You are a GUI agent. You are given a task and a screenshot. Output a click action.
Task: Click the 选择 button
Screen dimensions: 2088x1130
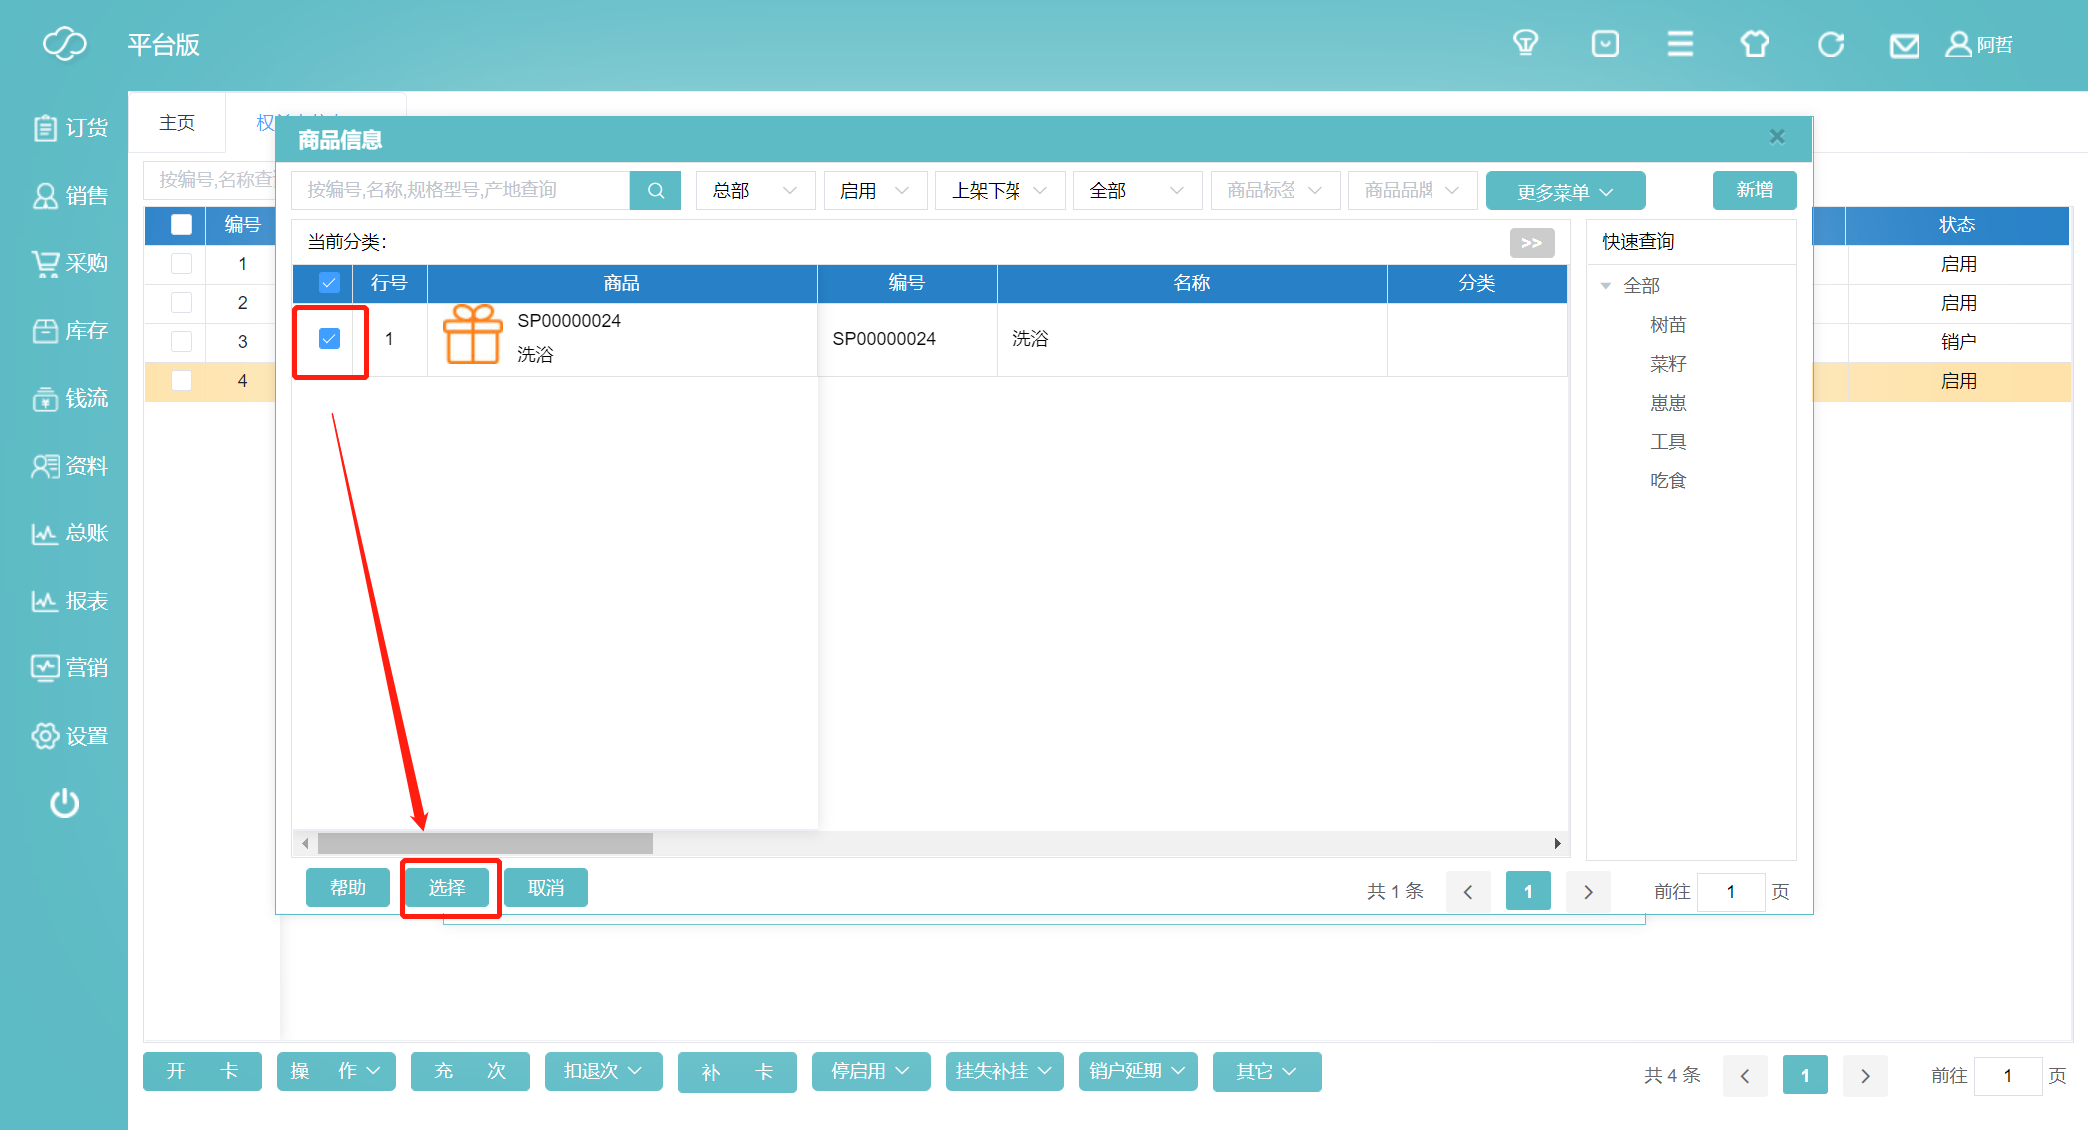tap(447, 888)
